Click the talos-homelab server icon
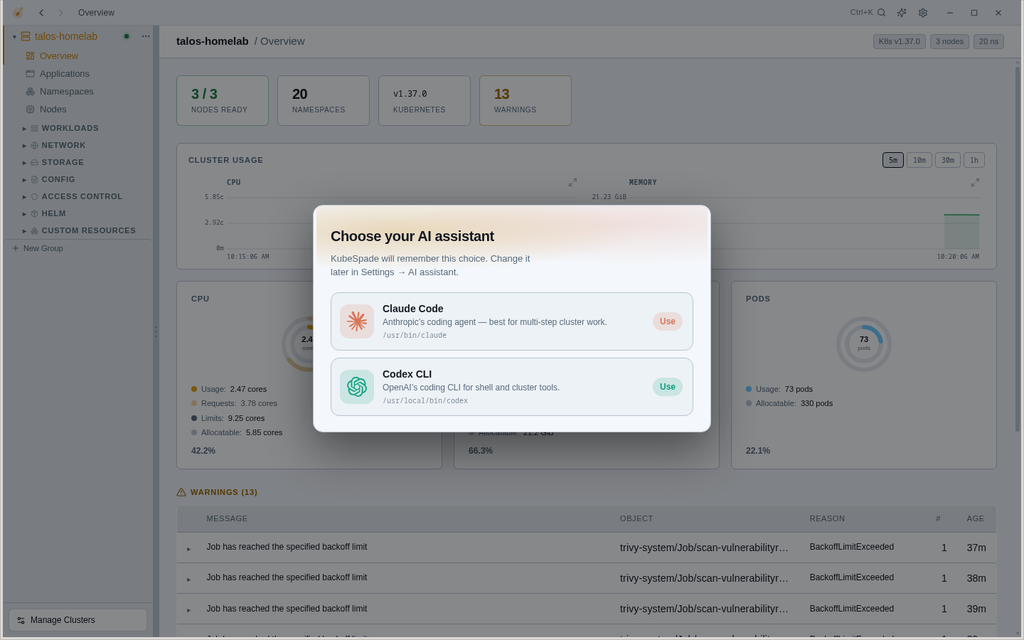This screenshot has width=1024, height=640. pyautogui.click(x=25, y=36)
